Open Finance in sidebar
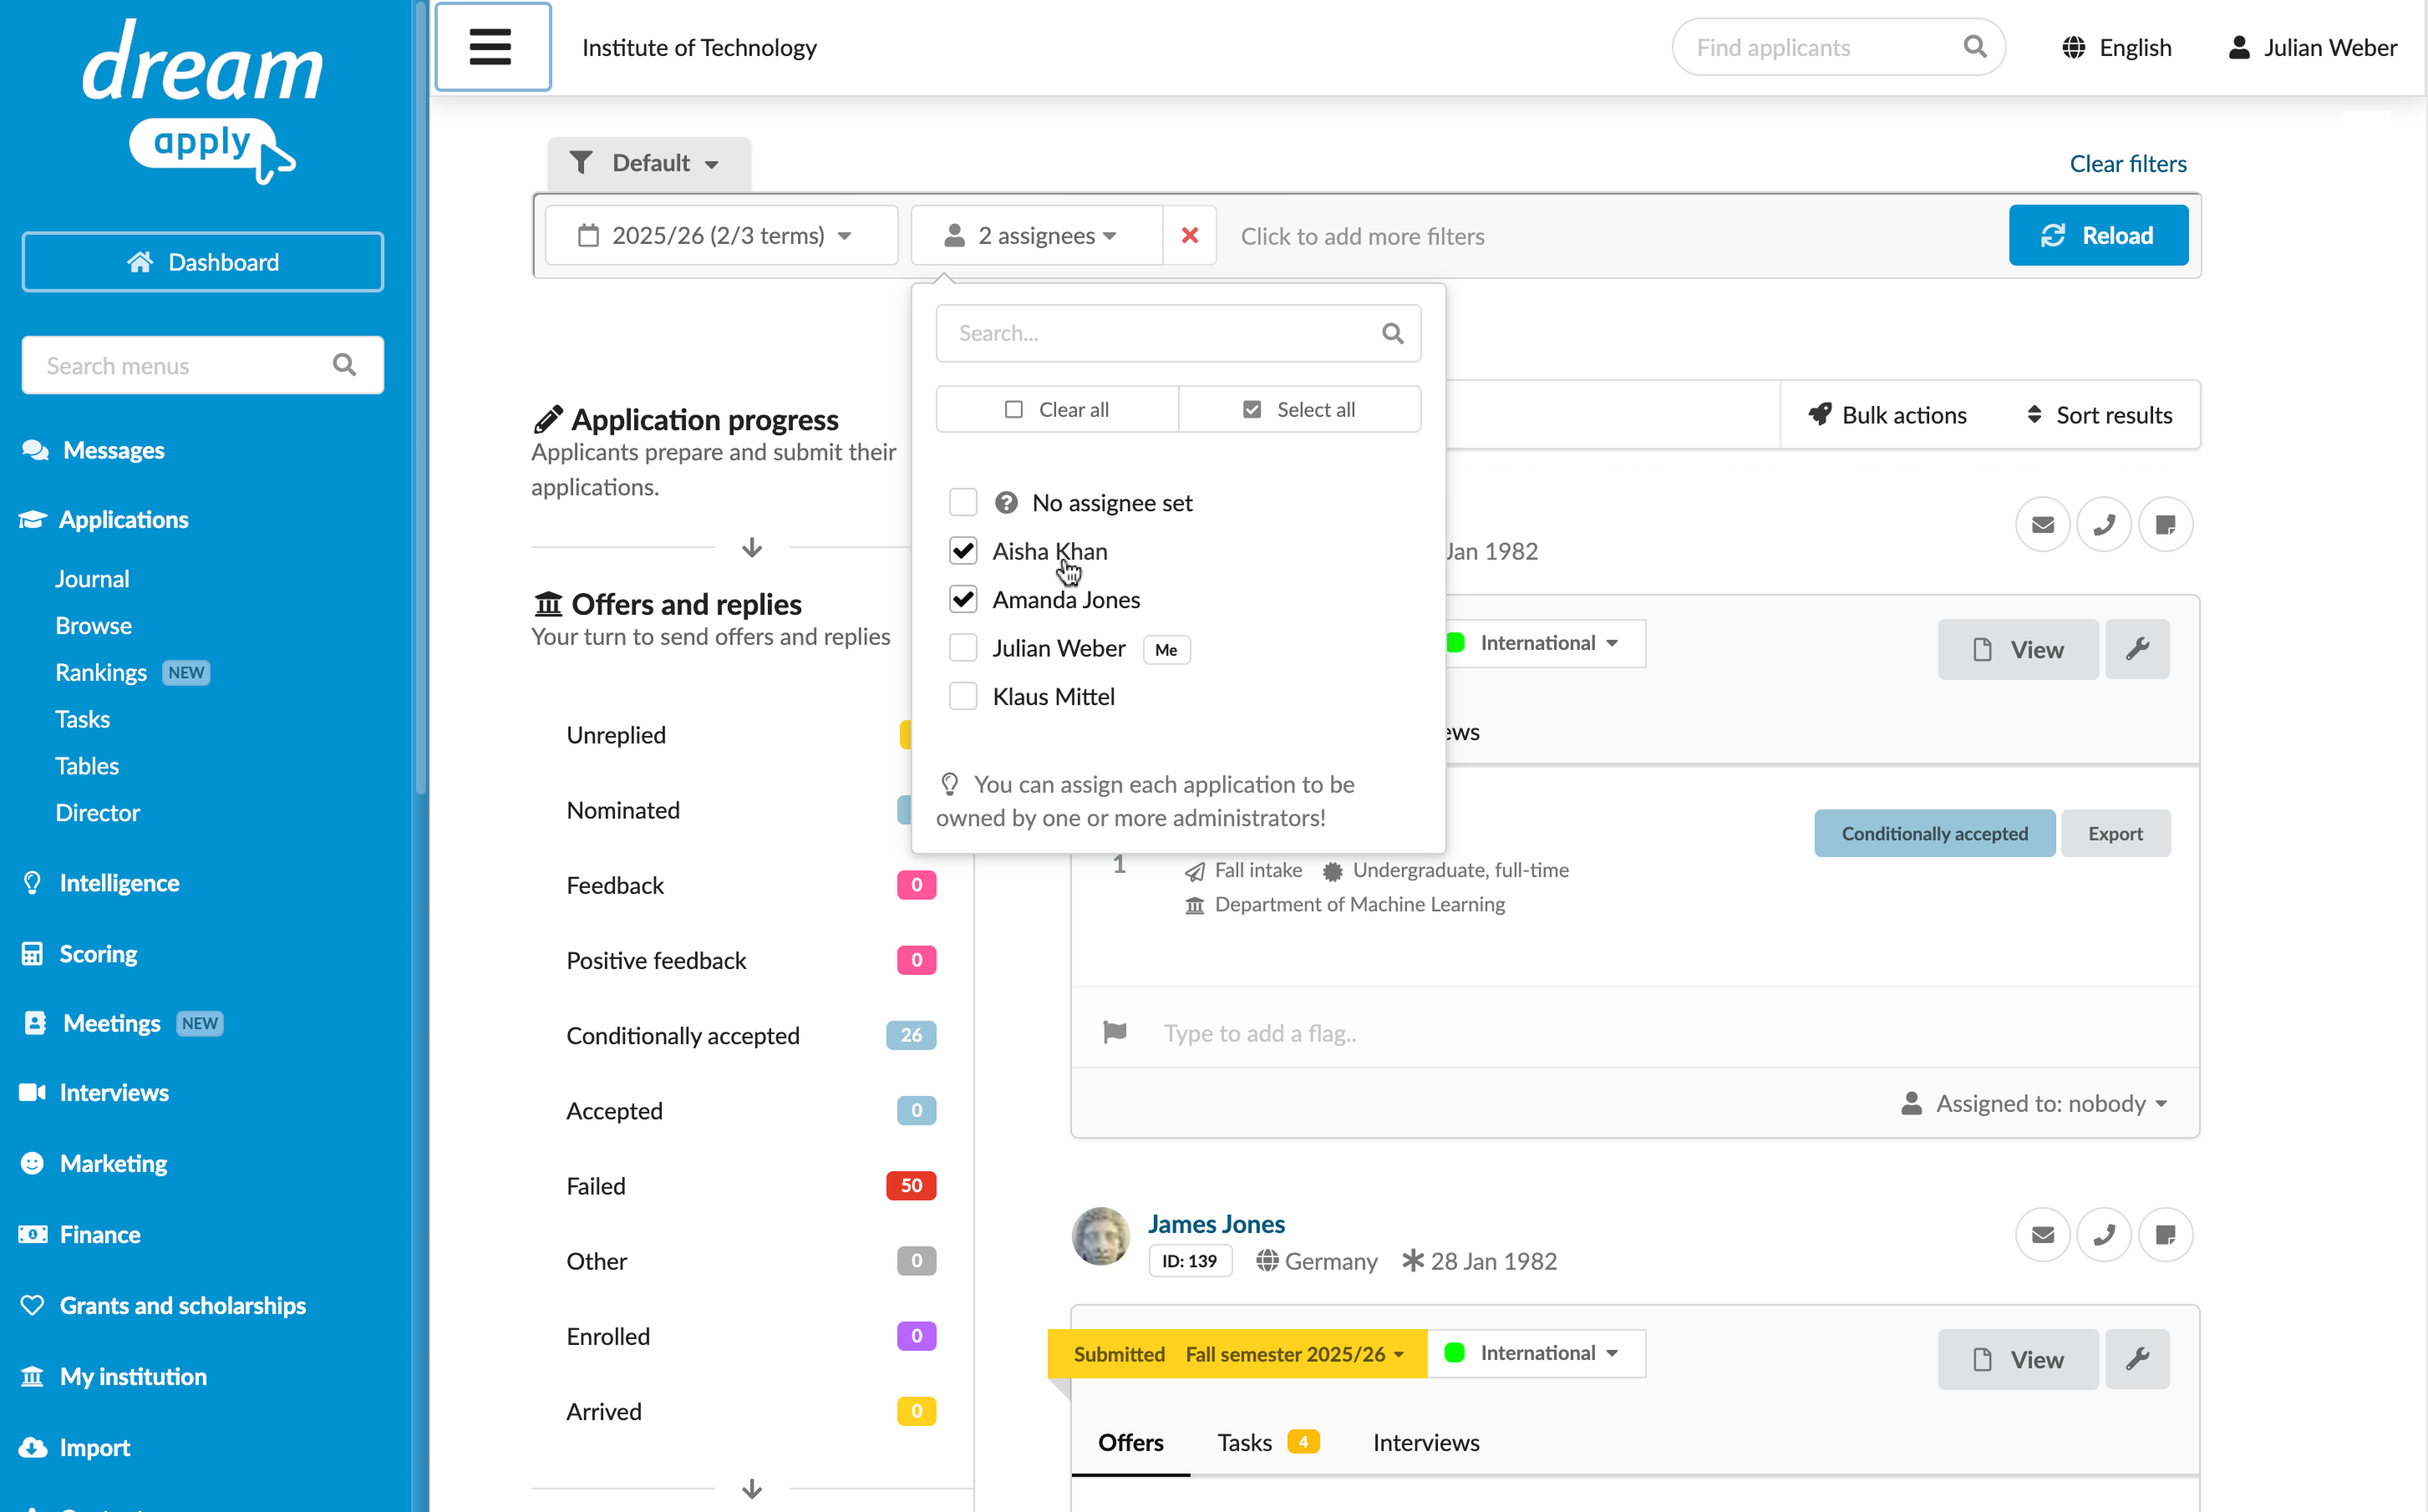The image size is (2428, 1512). click(99, 1234)
